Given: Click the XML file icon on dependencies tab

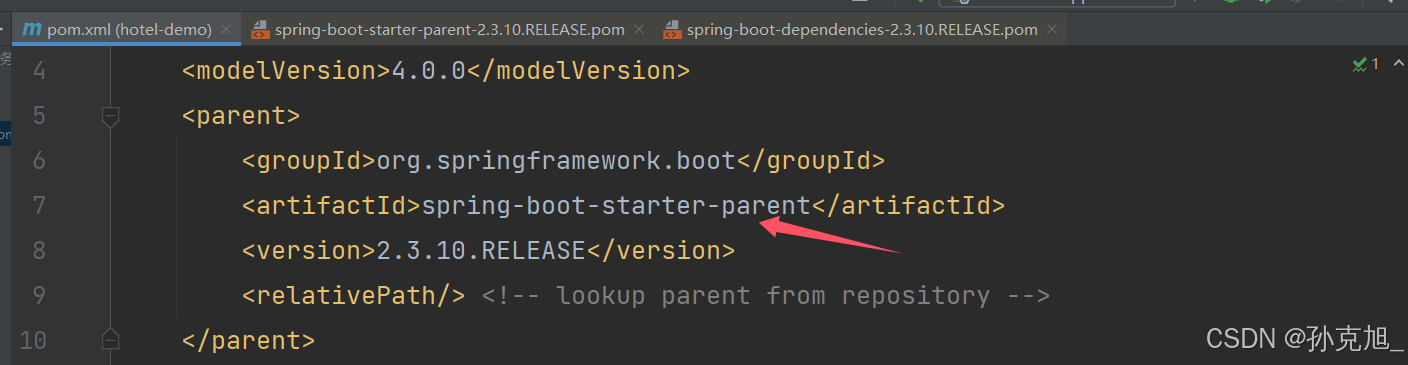Looking at the screenshot, I should tap(672, 30).
